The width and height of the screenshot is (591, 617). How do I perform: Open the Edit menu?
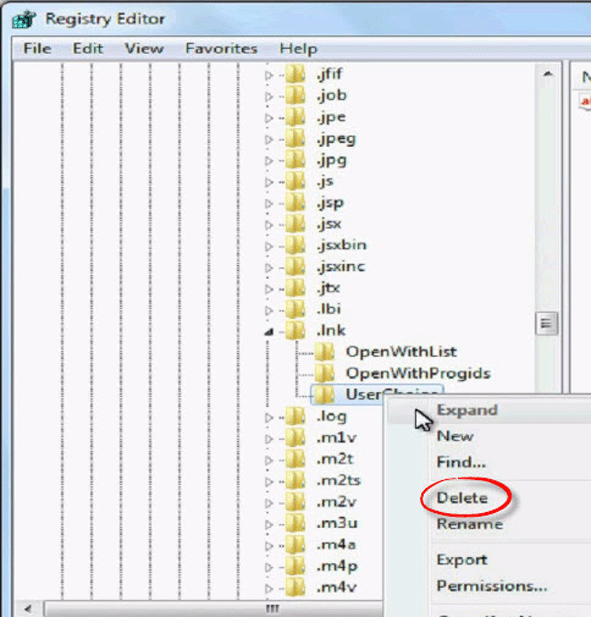[88, 48]
